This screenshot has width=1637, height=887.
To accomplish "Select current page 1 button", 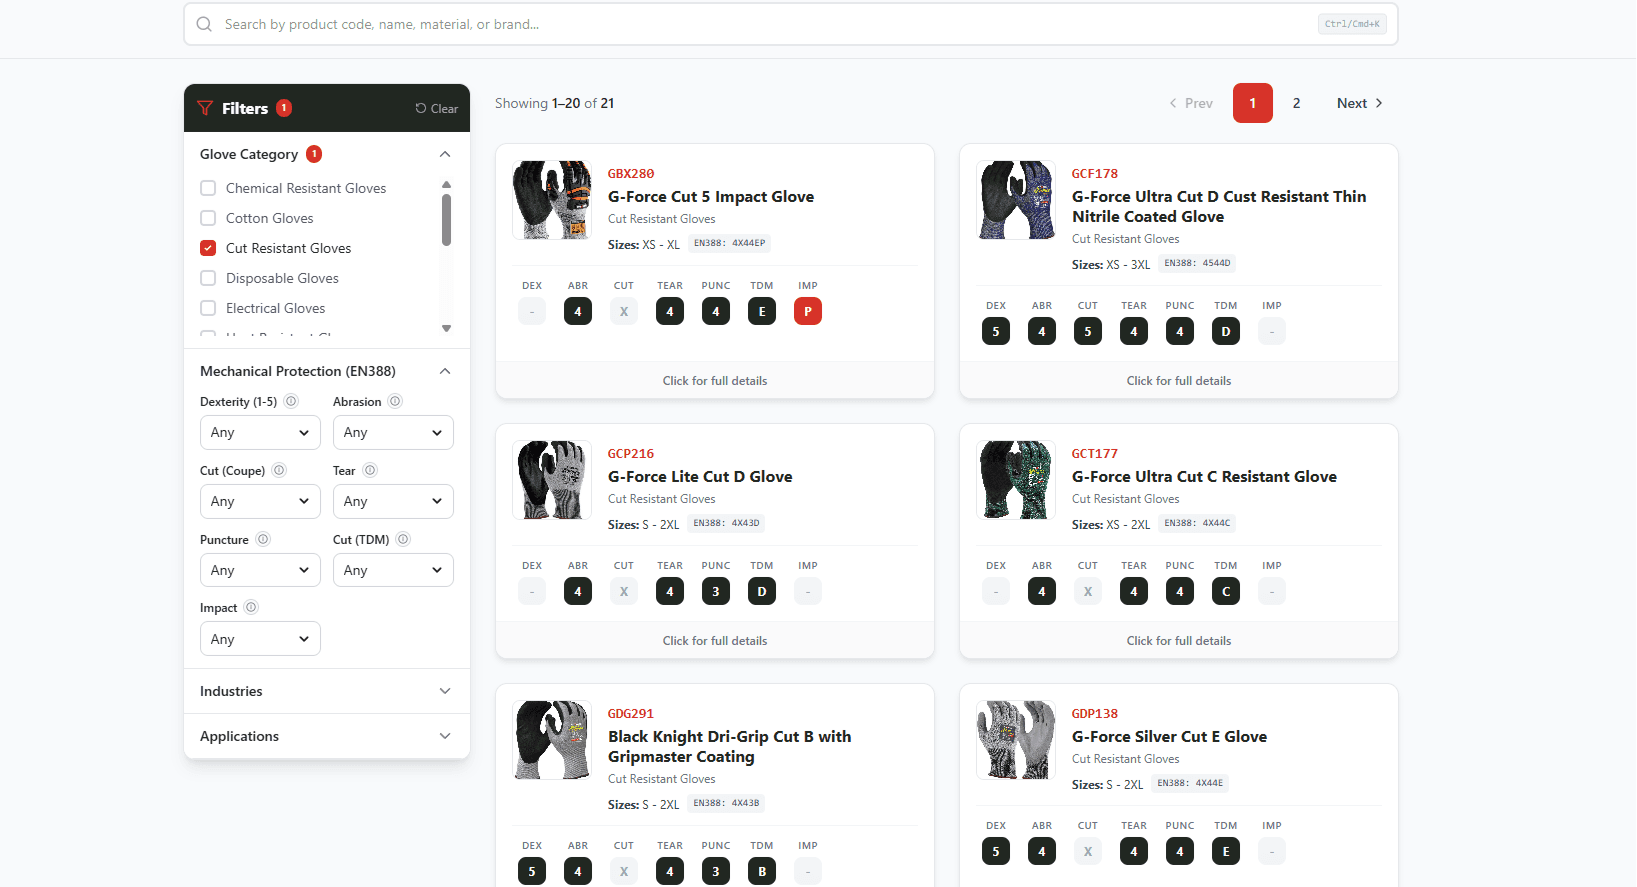I will (x=1253, y=103).
